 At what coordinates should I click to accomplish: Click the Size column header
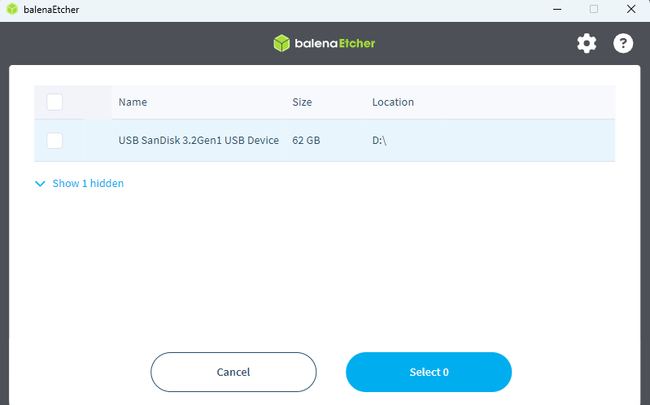click(x=302, y=102)
